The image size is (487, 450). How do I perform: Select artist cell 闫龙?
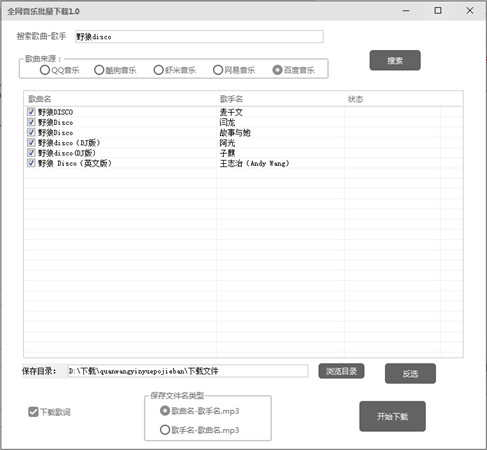[227, 122]
